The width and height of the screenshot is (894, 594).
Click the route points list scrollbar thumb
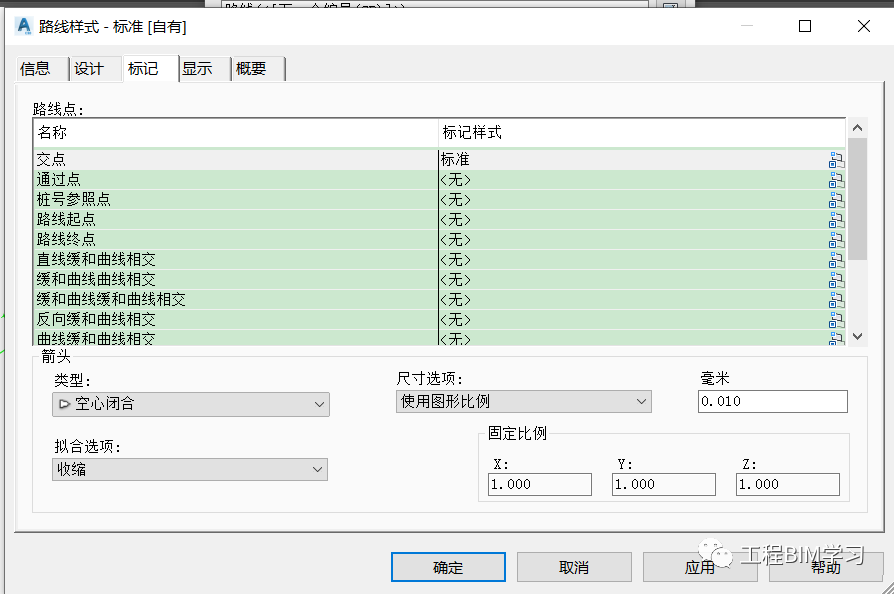(x=857, y=198)
